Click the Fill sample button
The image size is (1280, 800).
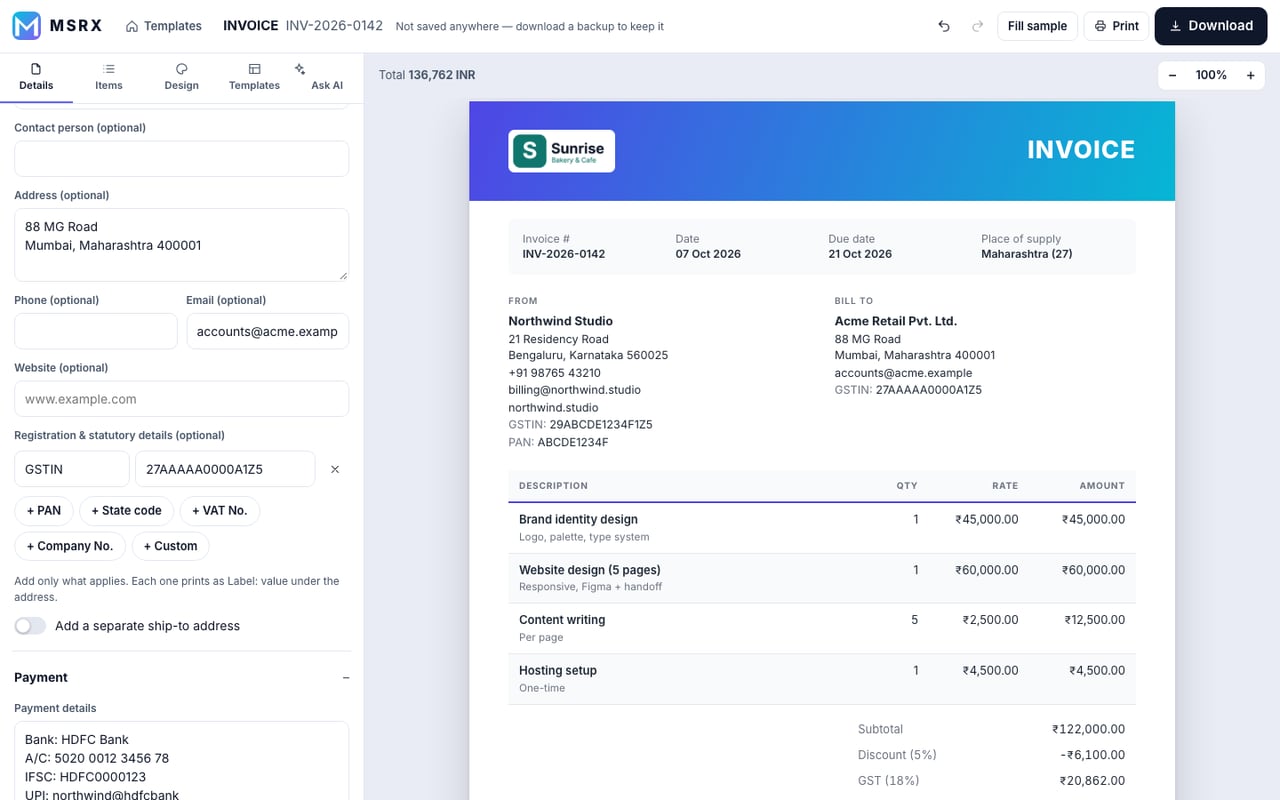point(1037,26)
